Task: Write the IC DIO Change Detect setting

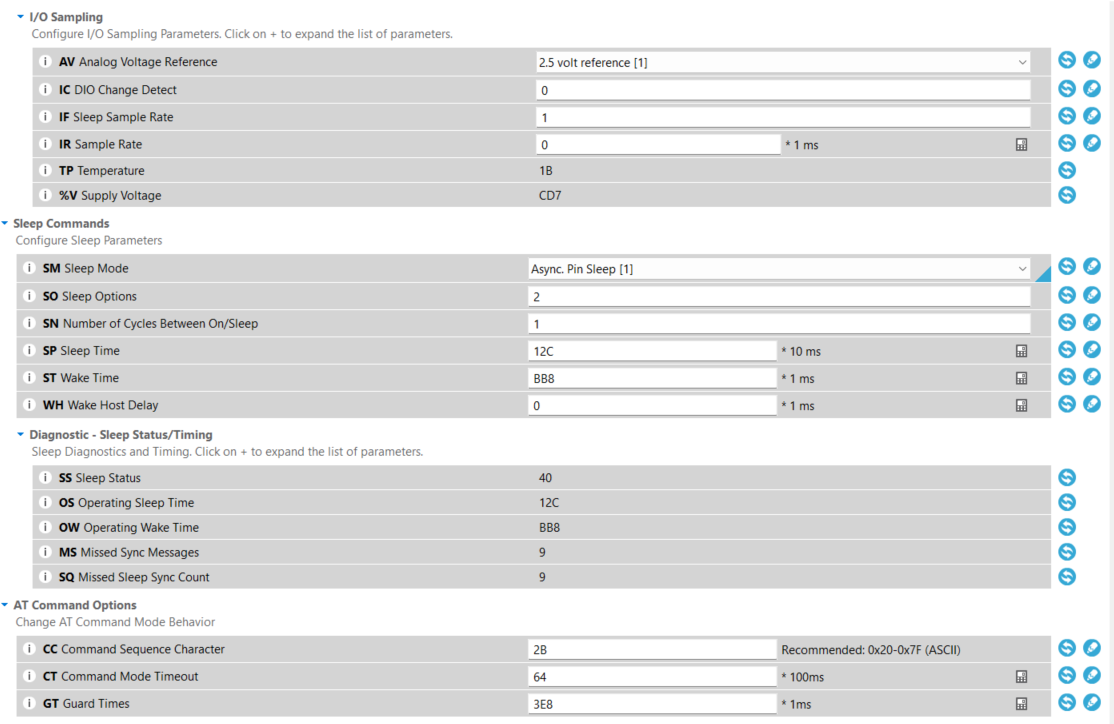Action: coord(1092,89)
